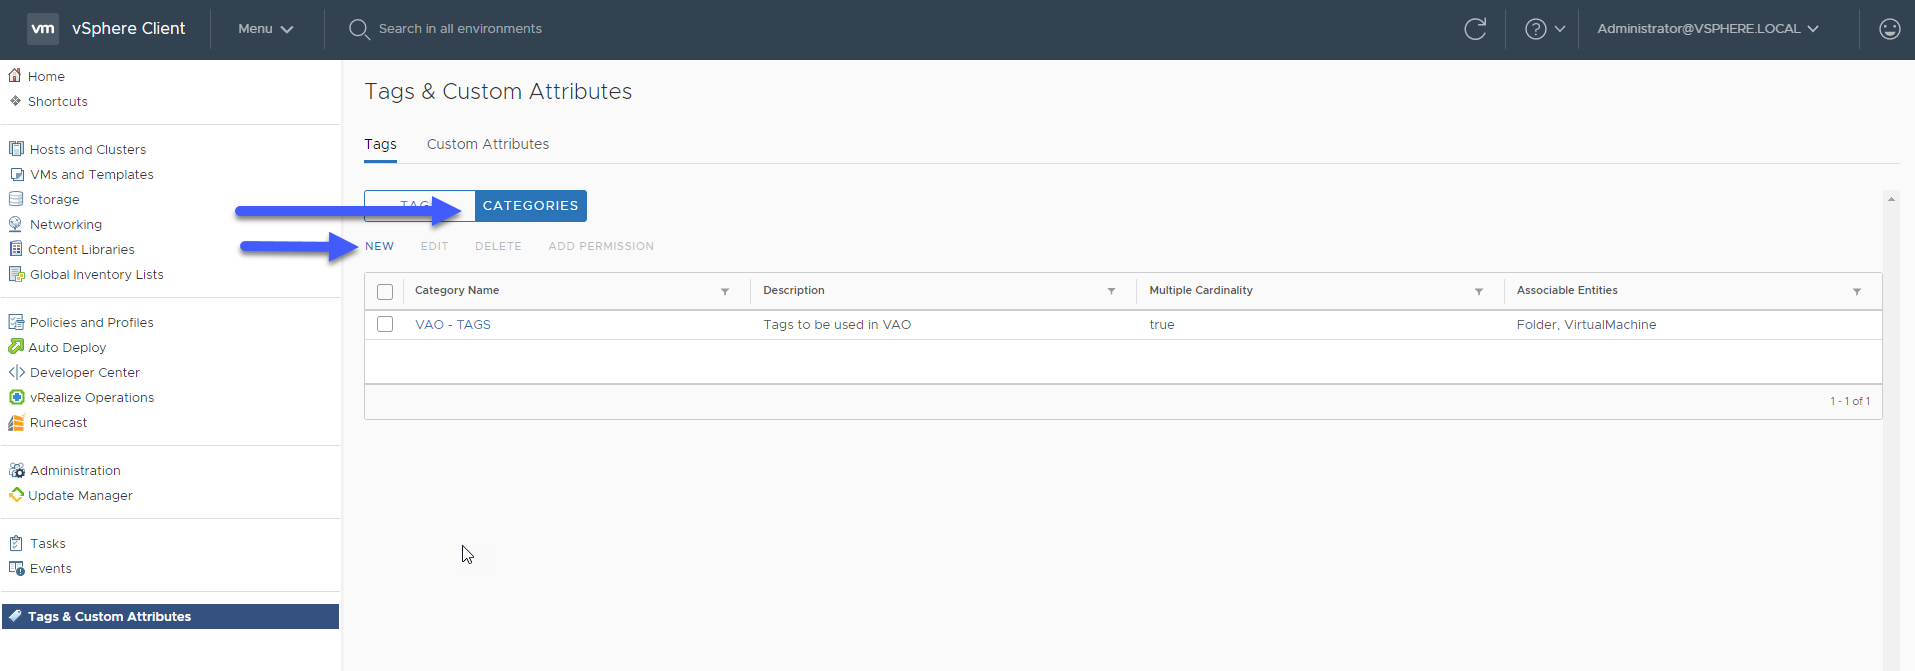Open the Multiple Cardinality column filter

(1479, 292)
